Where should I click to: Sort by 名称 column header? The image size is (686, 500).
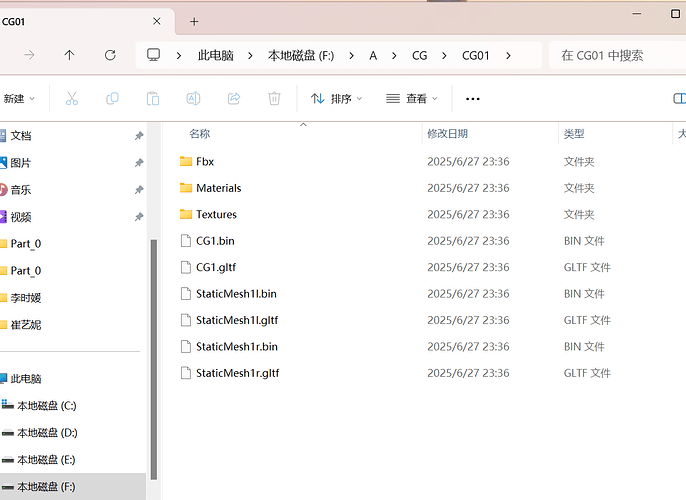coord(200,134)
